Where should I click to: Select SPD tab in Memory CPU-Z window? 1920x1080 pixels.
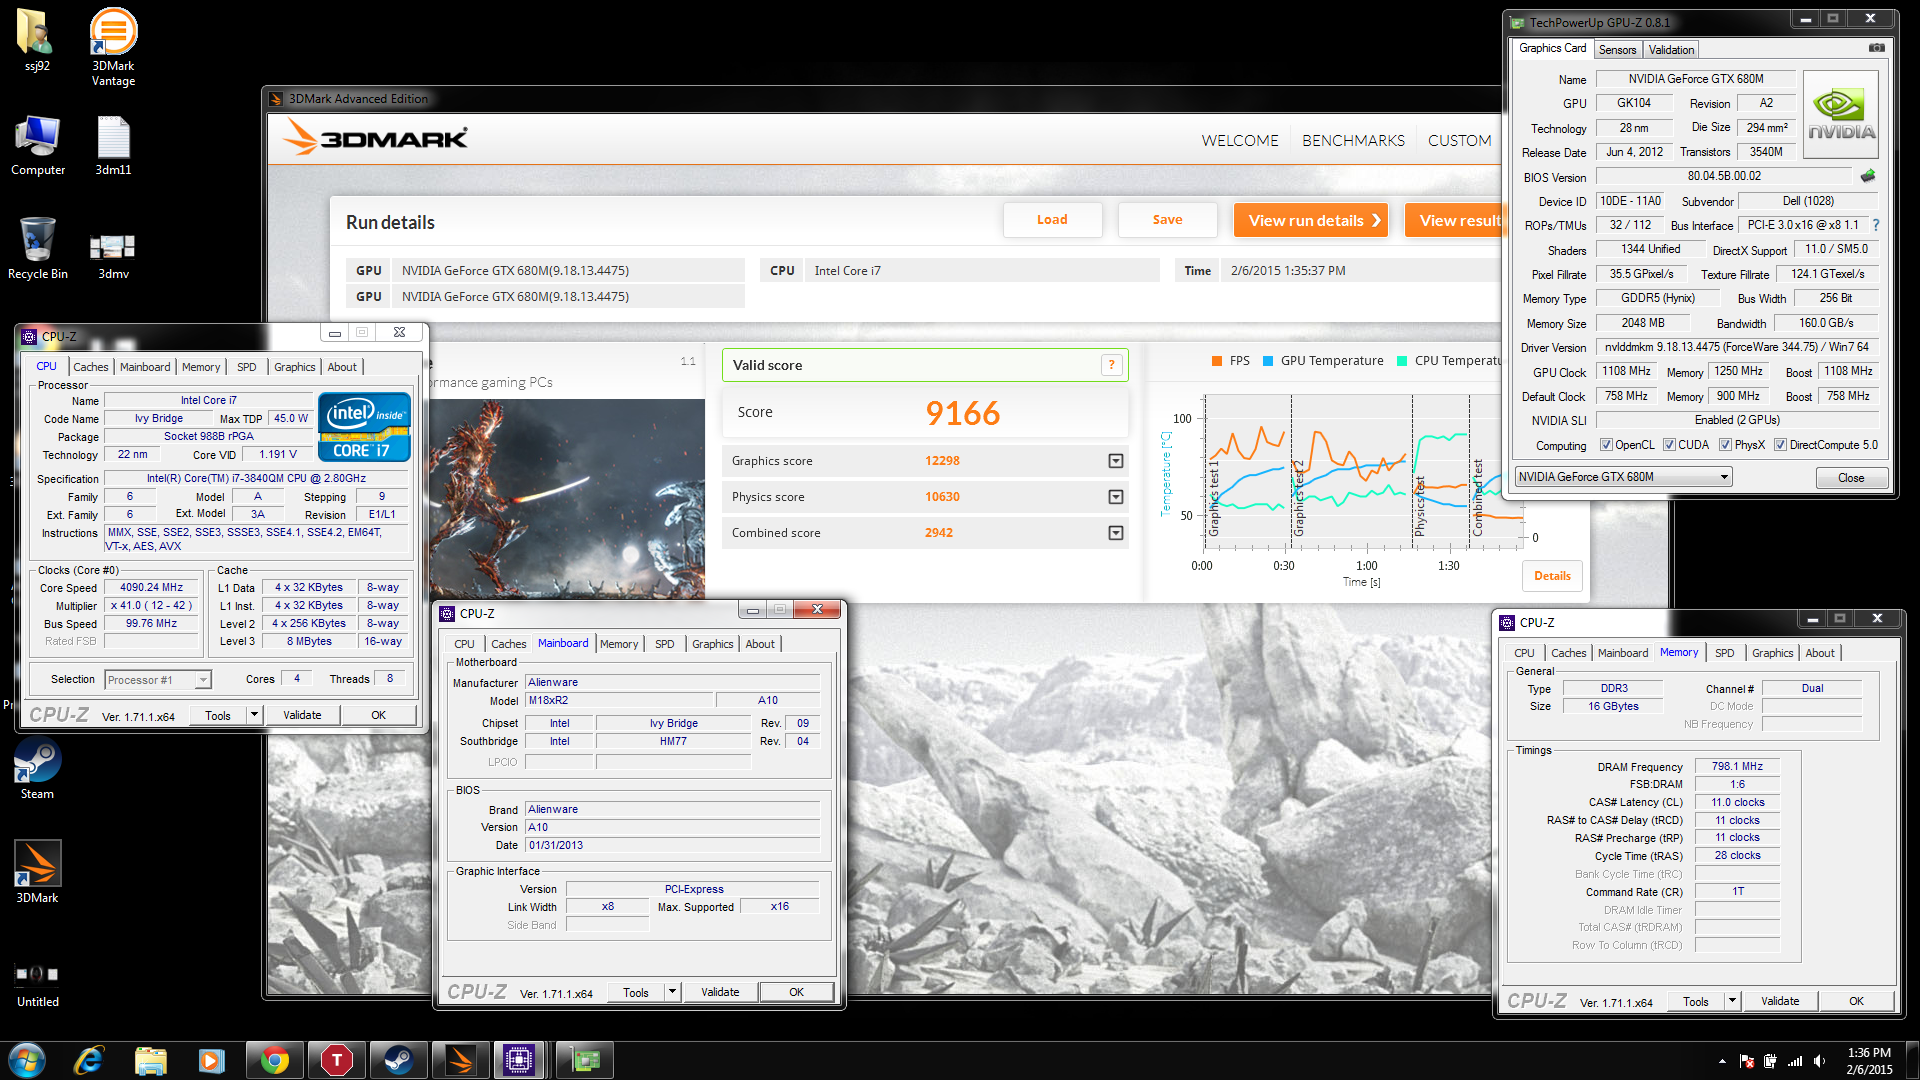(1725, 653)
